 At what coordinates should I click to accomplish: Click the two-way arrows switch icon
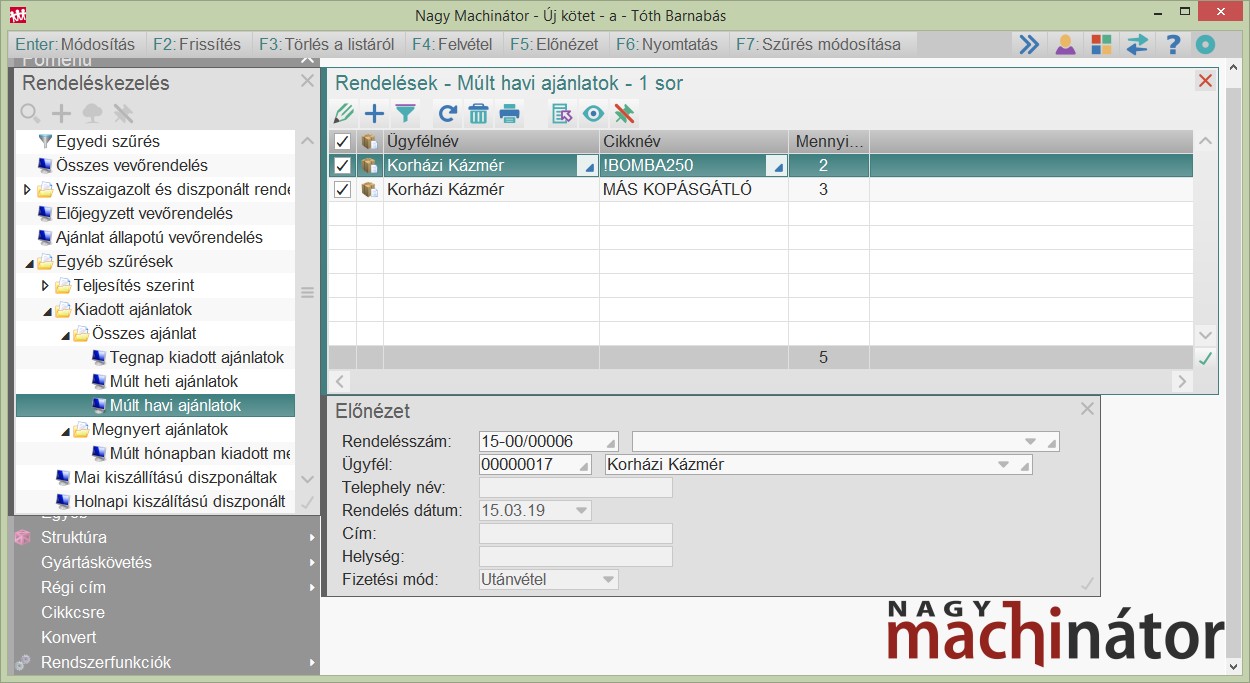point(1137,44)
